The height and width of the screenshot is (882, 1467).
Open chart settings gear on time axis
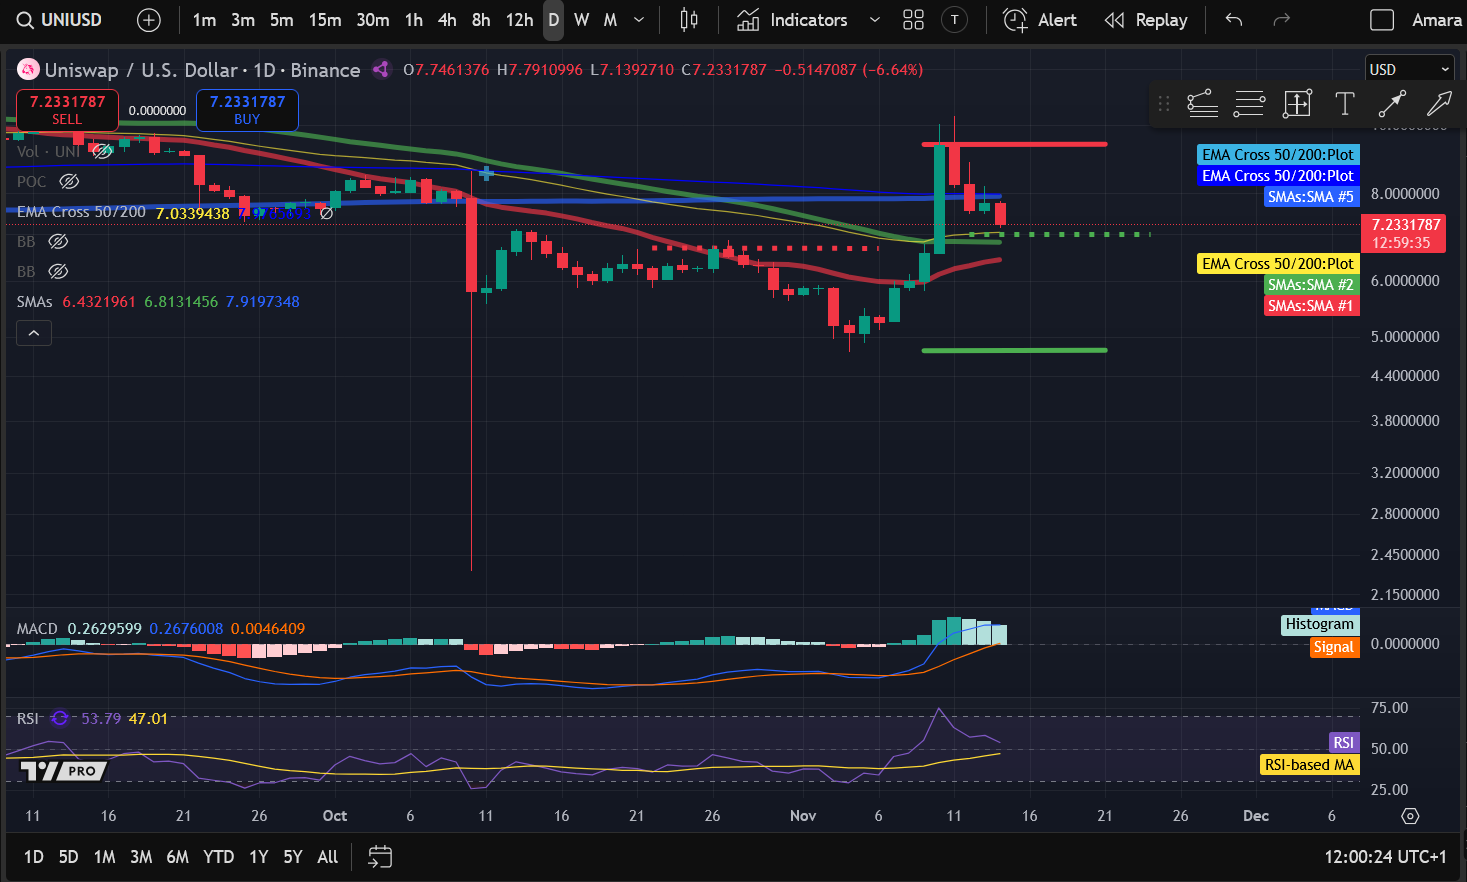1410,816
